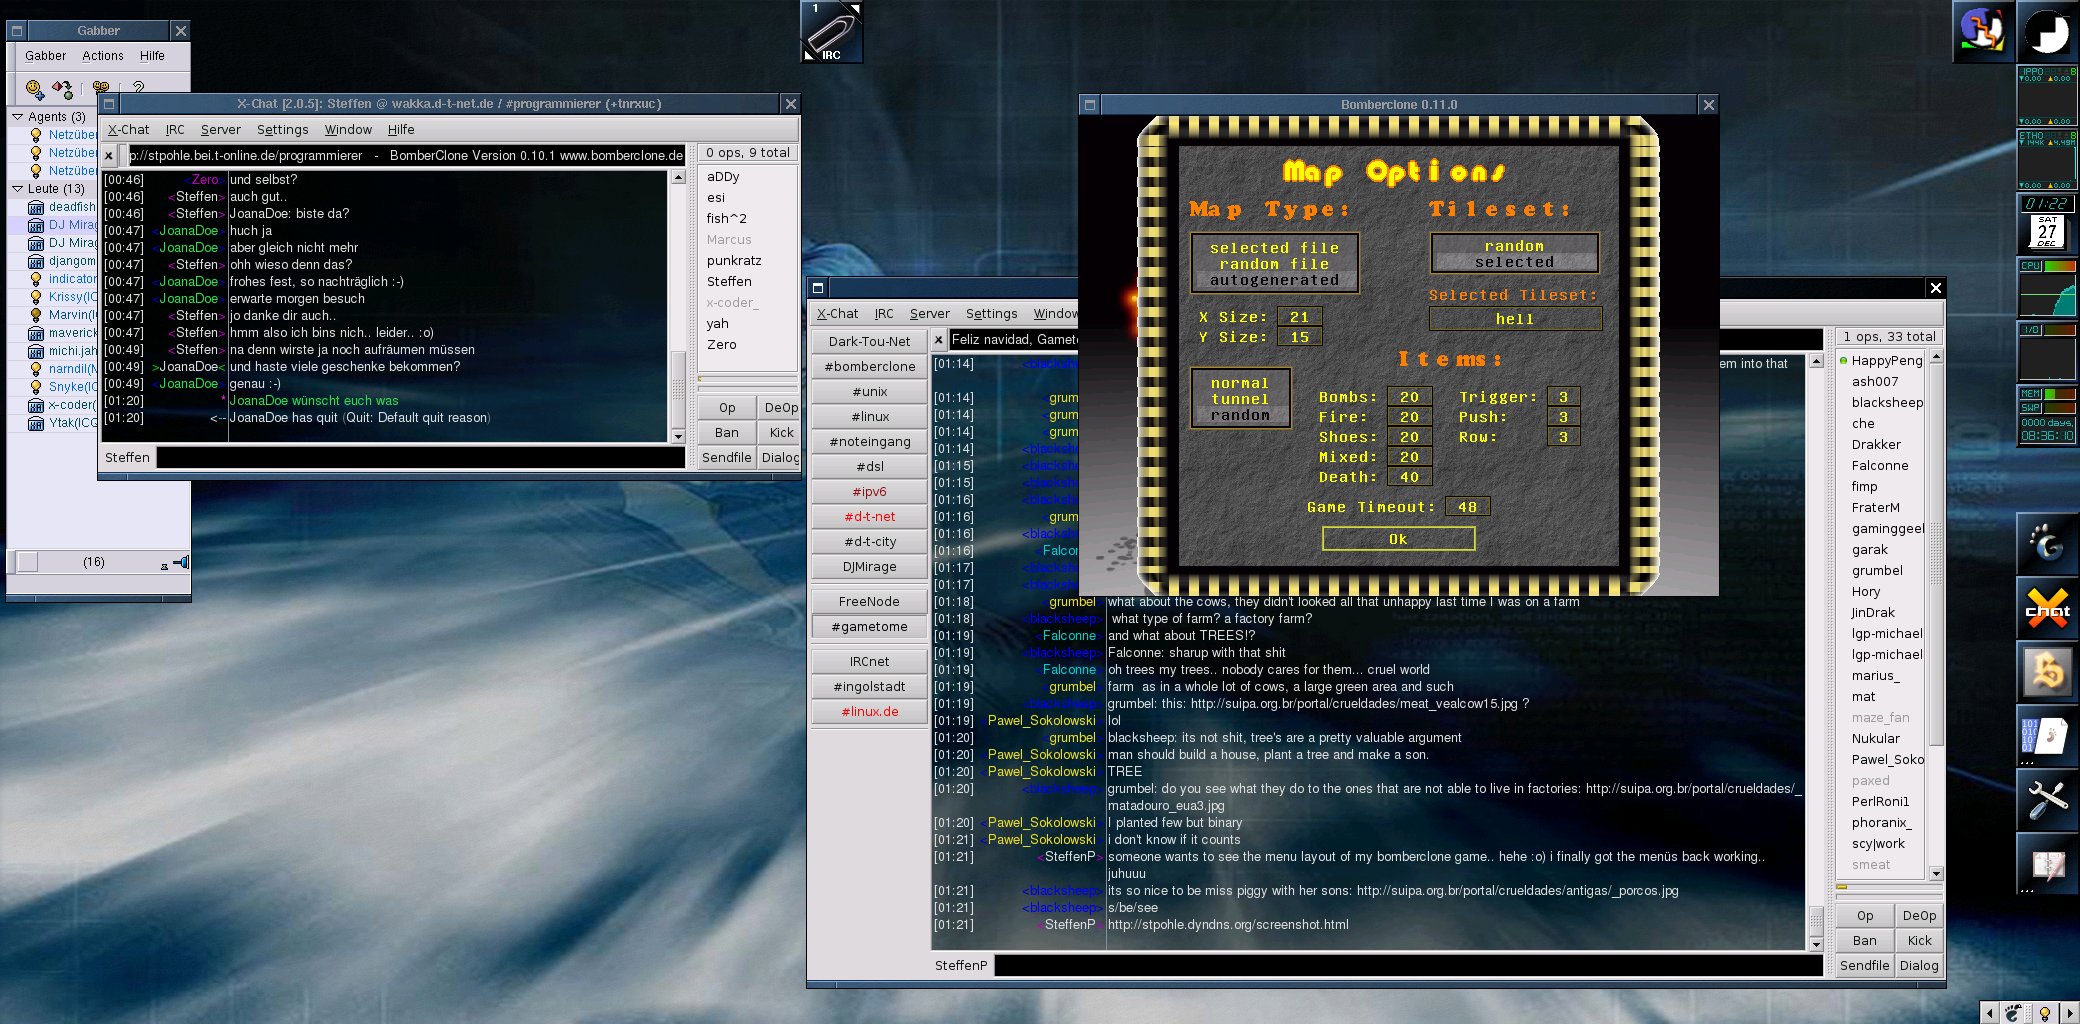Click the scroll up arrow in #programmierer chat
2080x1024 pixels.
(x=678, y=177)
